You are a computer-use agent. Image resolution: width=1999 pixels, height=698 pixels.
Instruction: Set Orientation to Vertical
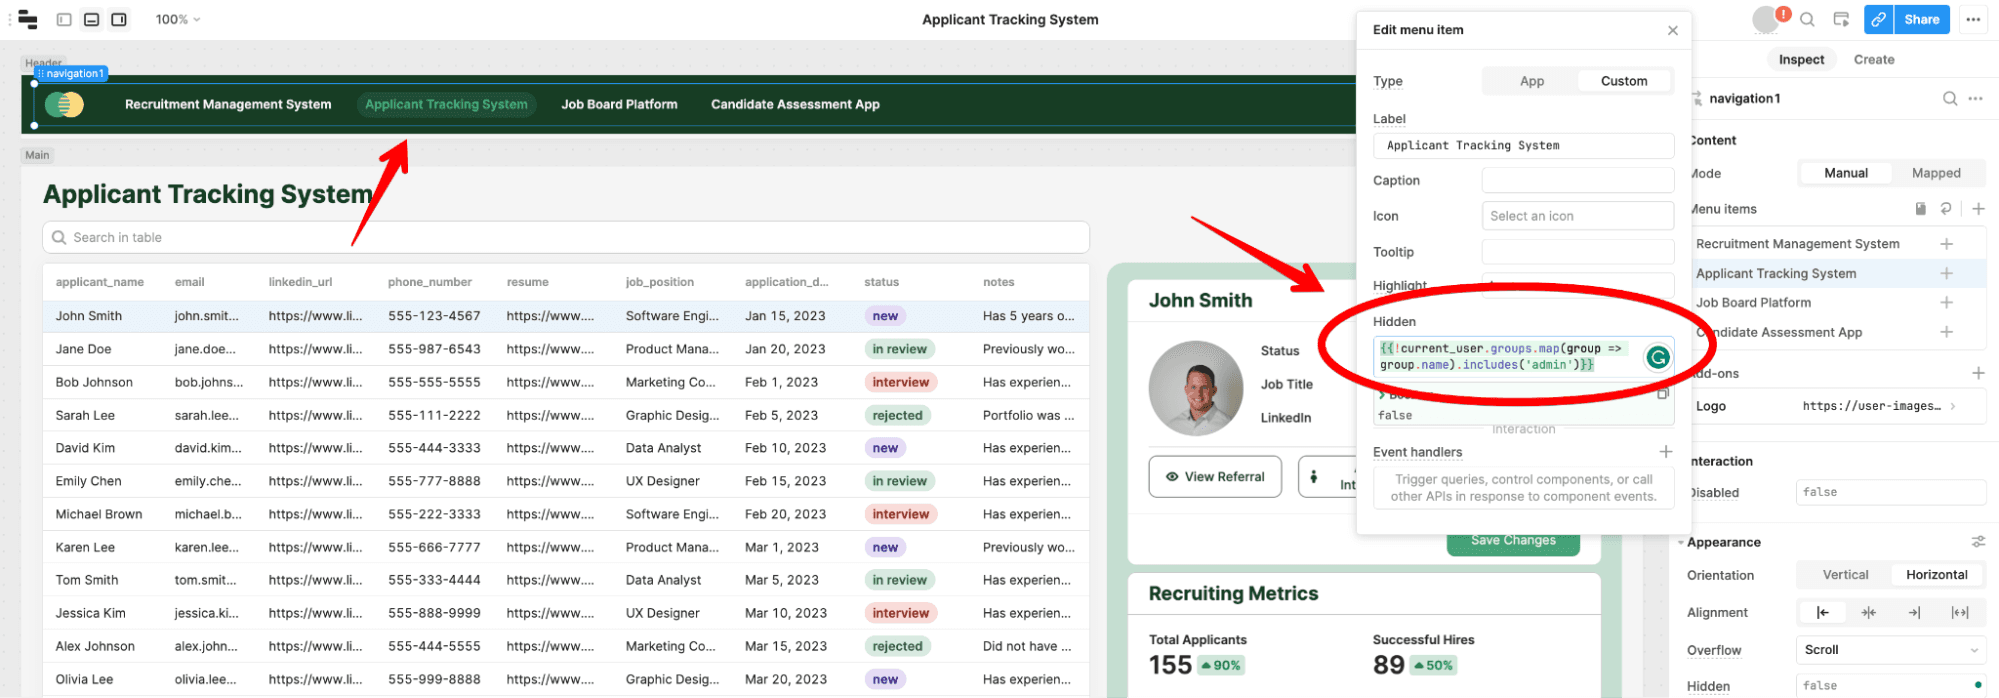pyautogui.click(x=1845, y=575)
